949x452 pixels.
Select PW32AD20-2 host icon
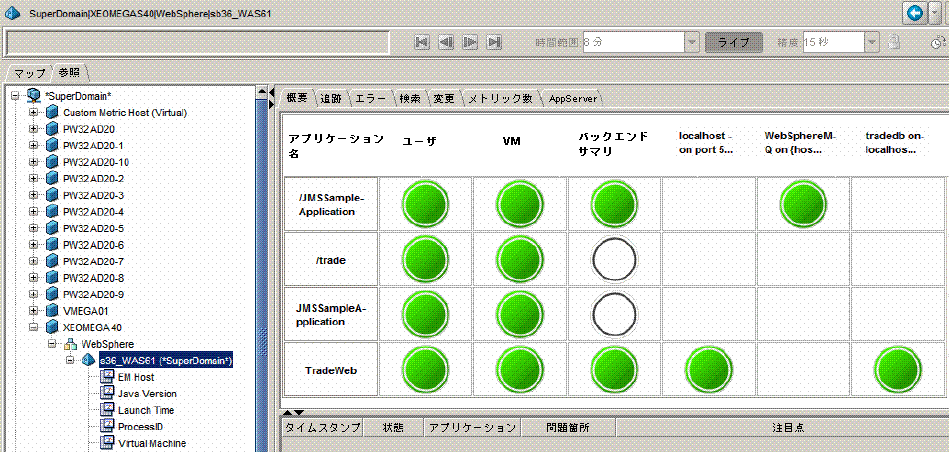[x=52, y=179]
